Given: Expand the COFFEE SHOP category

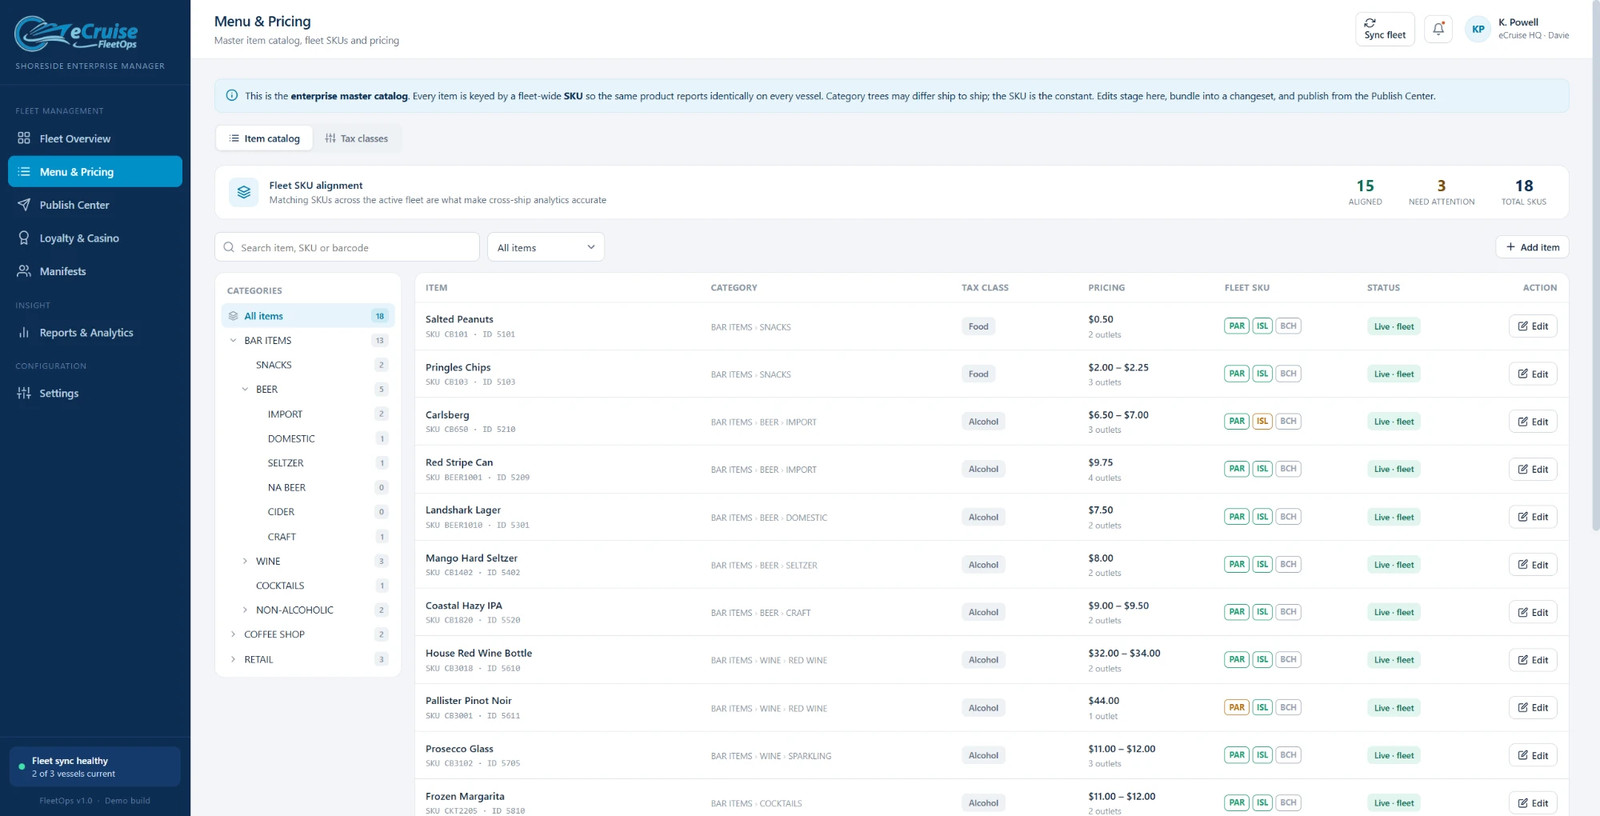Looking at the screenshot, I should point(233,634).
